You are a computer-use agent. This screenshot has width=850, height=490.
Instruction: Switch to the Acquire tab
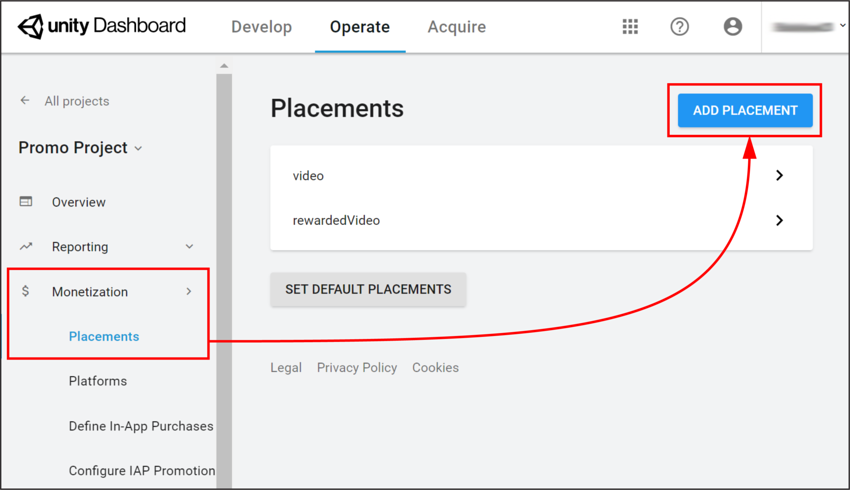456,27
